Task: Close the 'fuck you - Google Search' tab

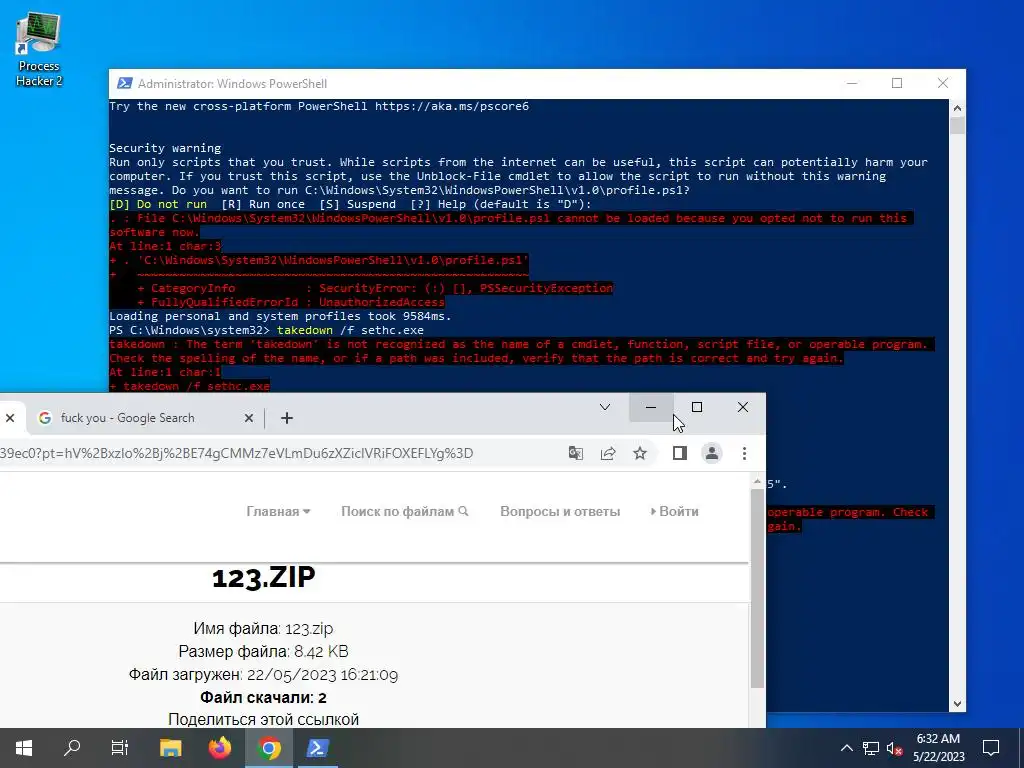Action: click(x=249, y=418)
